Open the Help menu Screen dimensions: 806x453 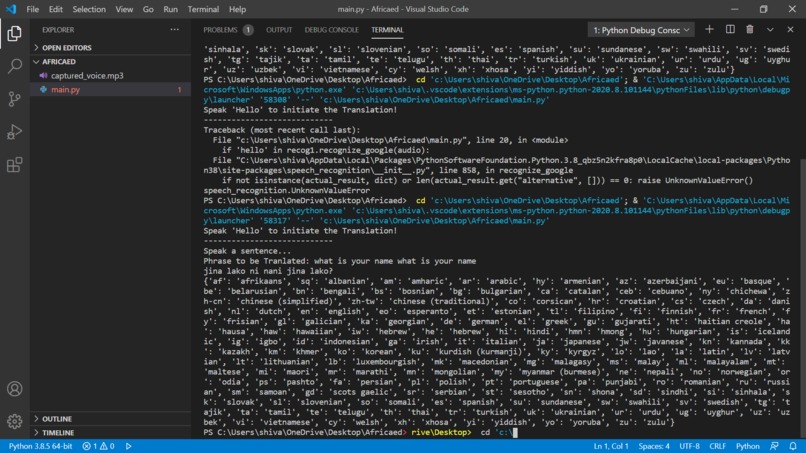(x=237, y=9)
